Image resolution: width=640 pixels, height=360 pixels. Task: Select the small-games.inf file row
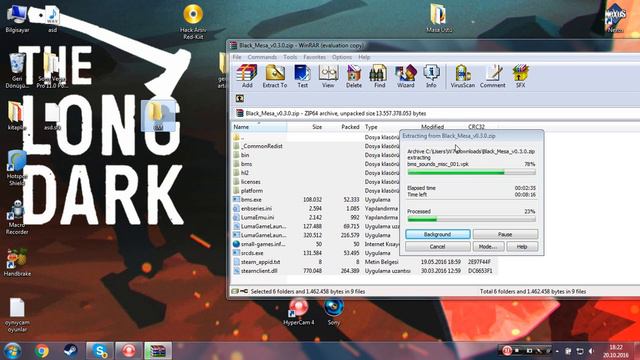point(316,244)
